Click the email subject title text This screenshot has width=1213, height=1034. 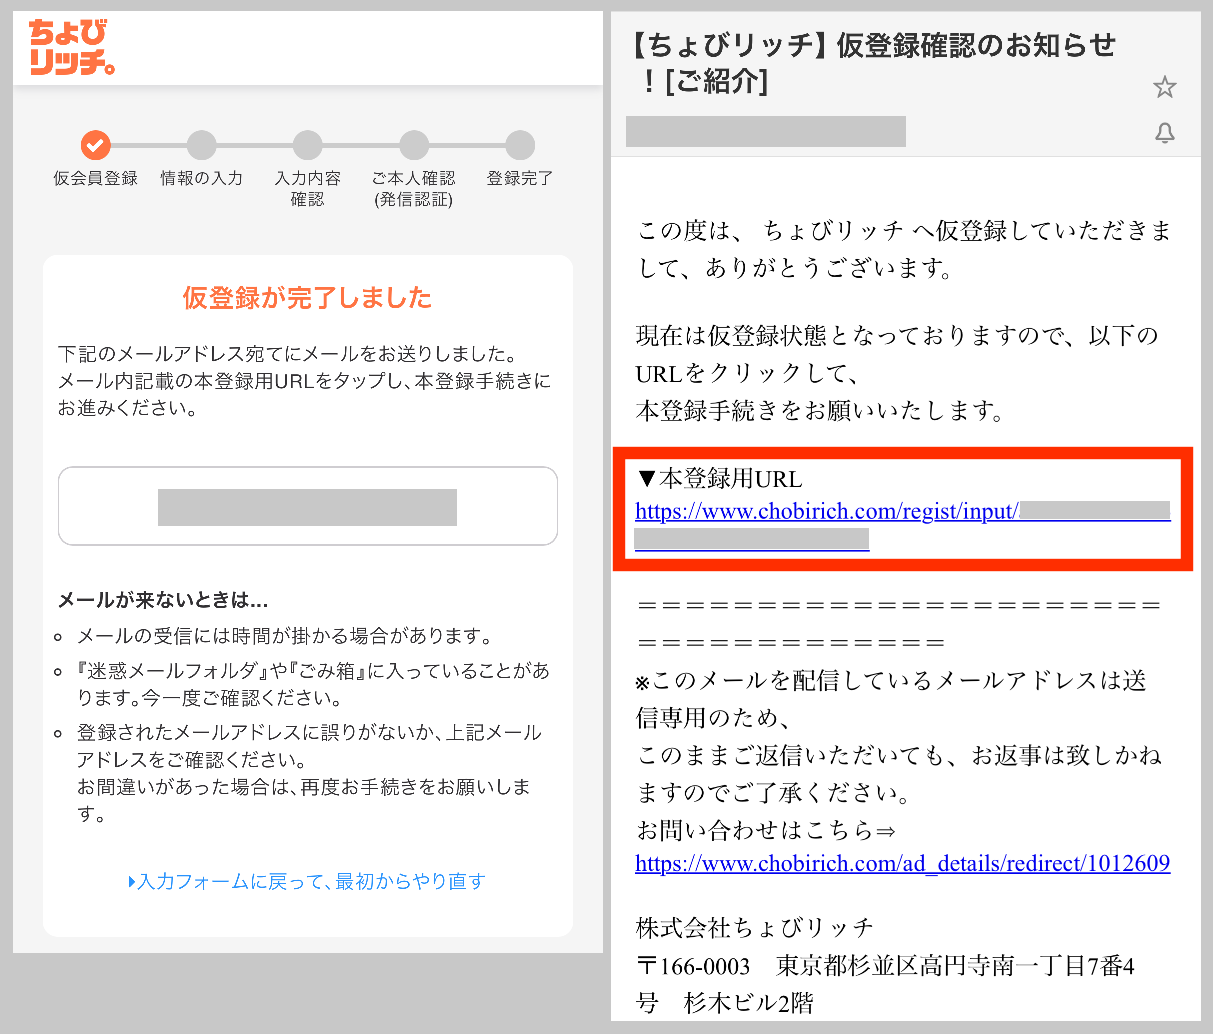pos(874,62)
